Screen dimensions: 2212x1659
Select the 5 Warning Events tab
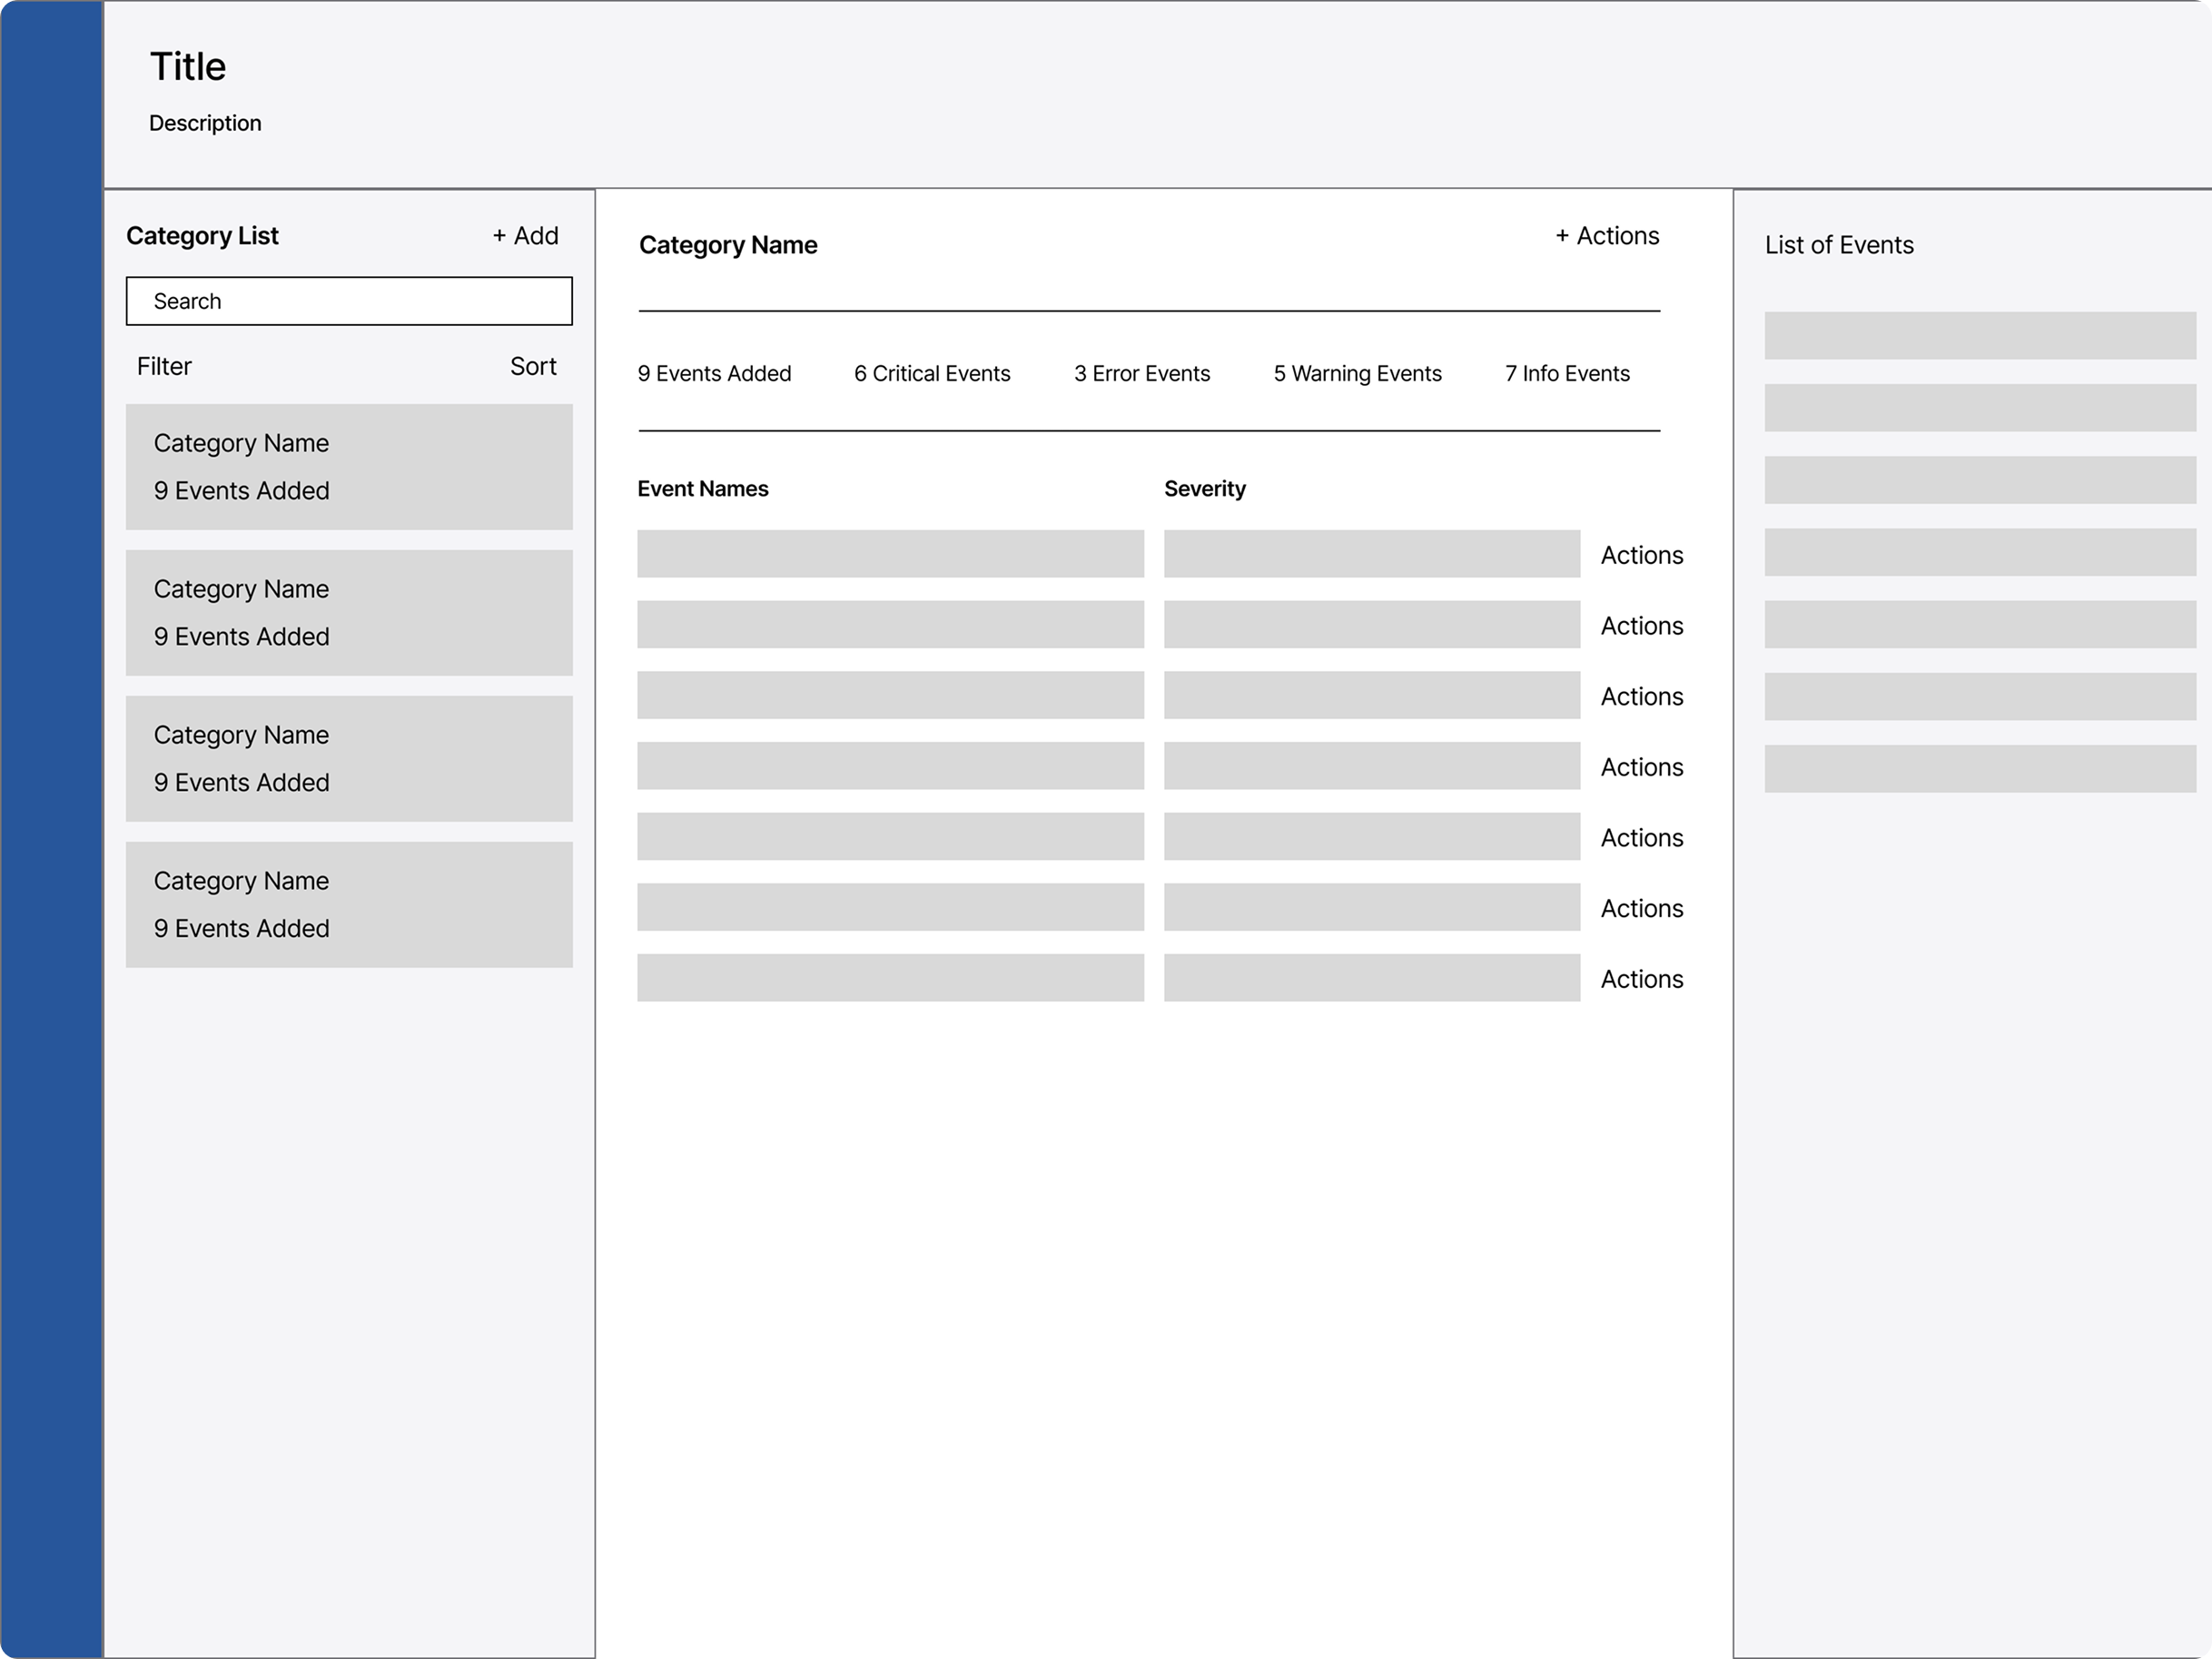pyautogui.click(x=1357, y=374)
